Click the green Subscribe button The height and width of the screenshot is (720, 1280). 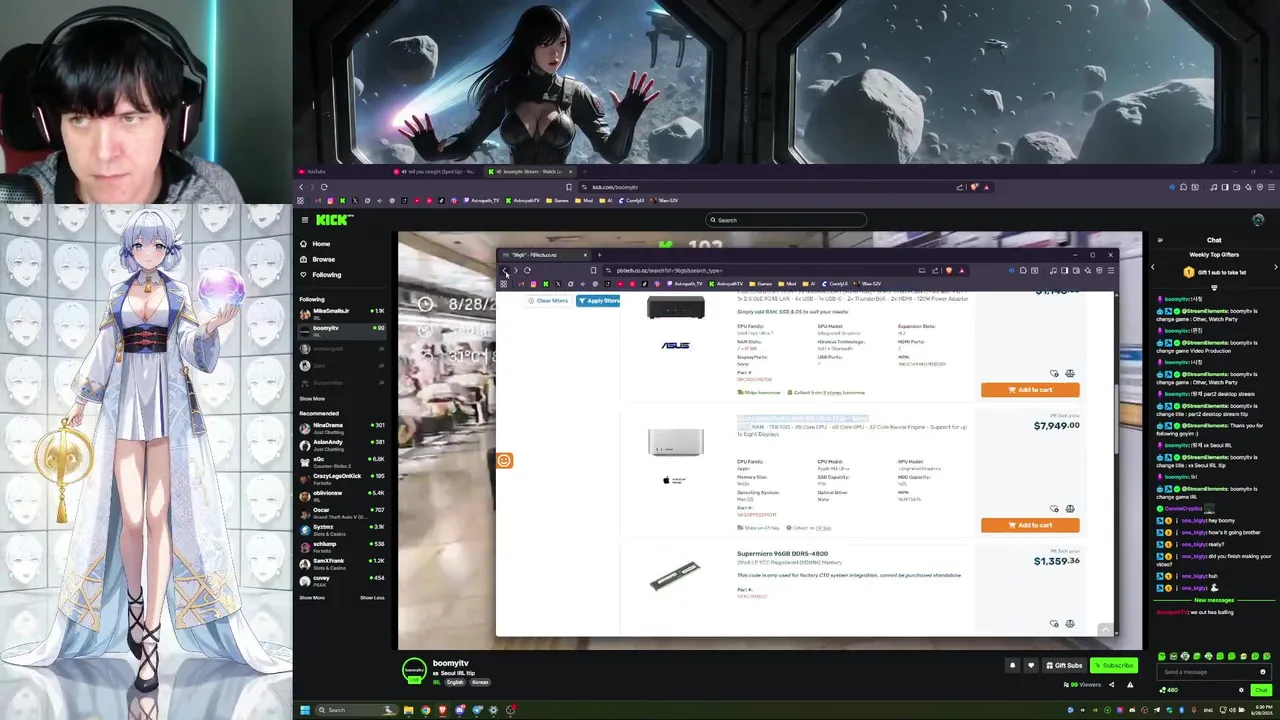click(1114, 665)
